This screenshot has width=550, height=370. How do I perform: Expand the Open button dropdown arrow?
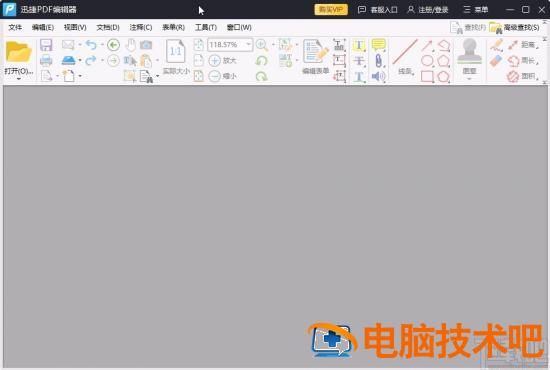click(x=19, y=79)
